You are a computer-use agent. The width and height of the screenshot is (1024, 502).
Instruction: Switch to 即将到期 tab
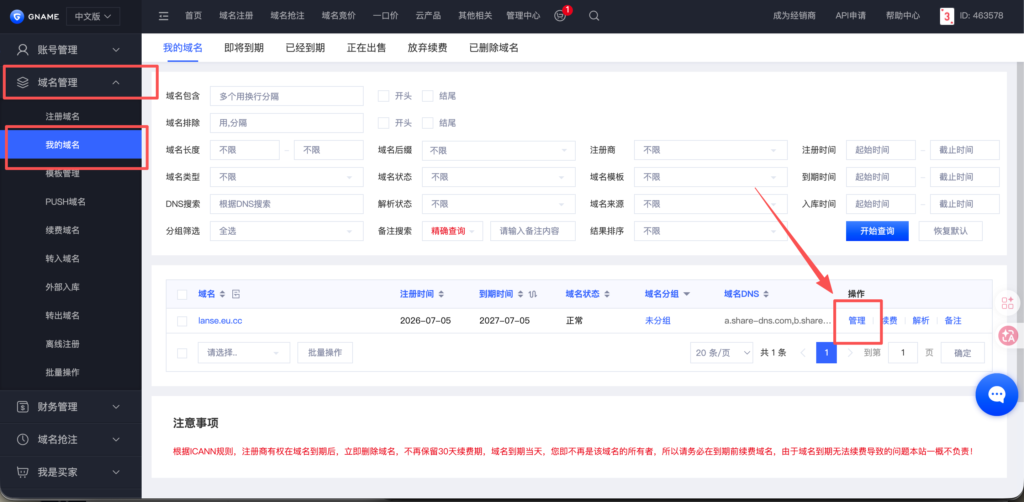(x=244, y=48)
